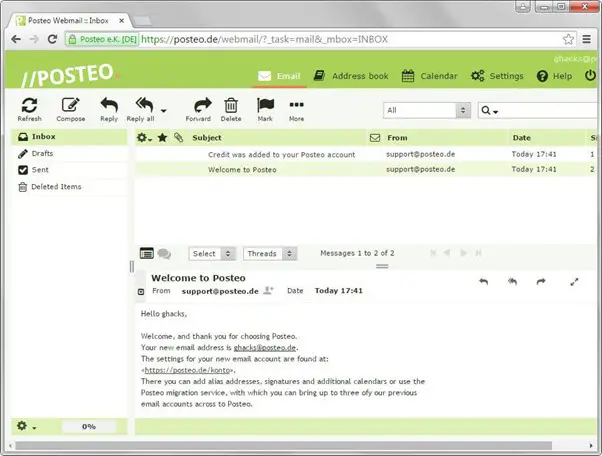Forward the selected message
The height and width of the screenshot is (456, 602).
198,110
